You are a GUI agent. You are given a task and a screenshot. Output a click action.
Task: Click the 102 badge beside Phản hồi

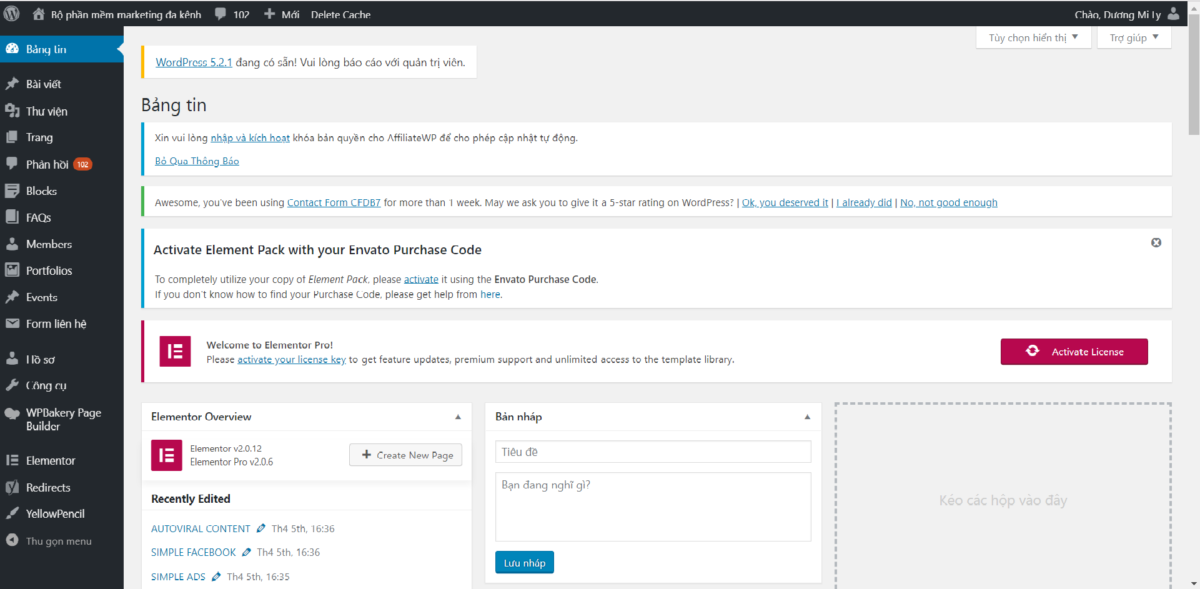coord(83,164)
